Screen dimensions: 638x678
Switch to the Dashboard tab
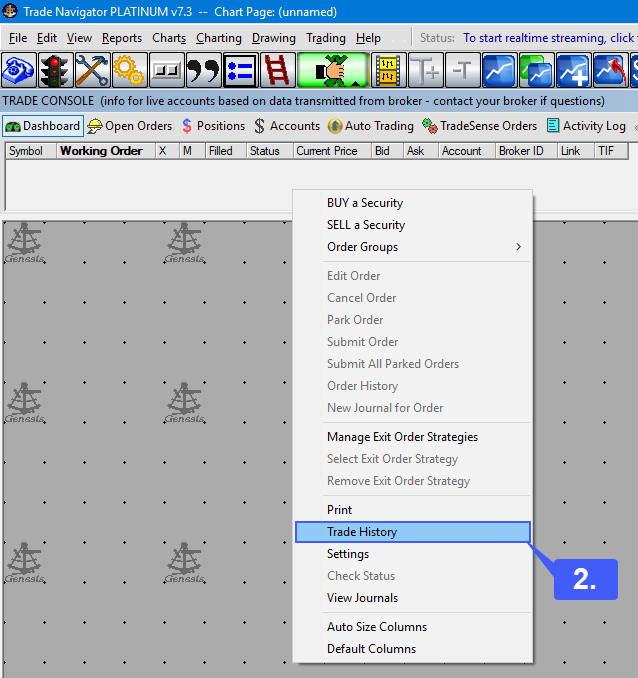tap(43, 126)
